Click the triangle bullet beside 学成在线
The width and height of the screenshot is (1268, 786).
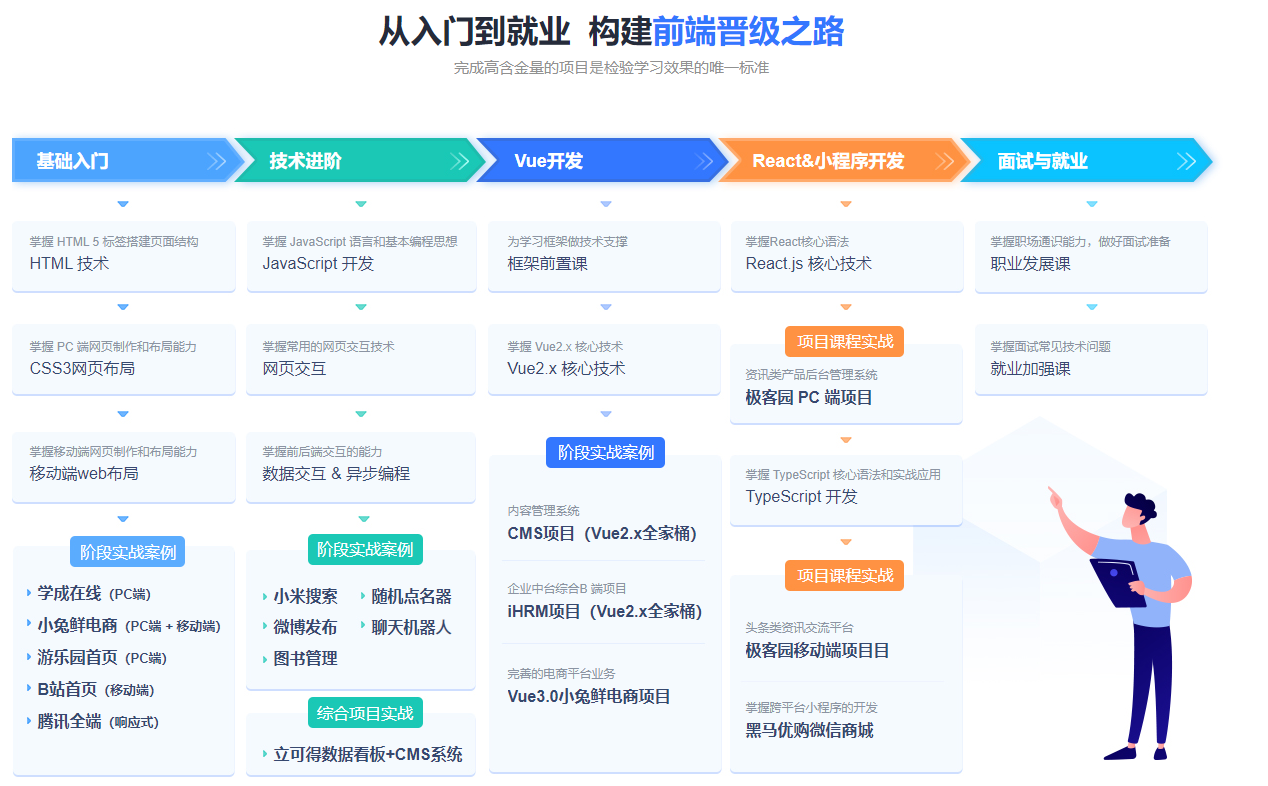pyautogui.click(x=29, y=593)
